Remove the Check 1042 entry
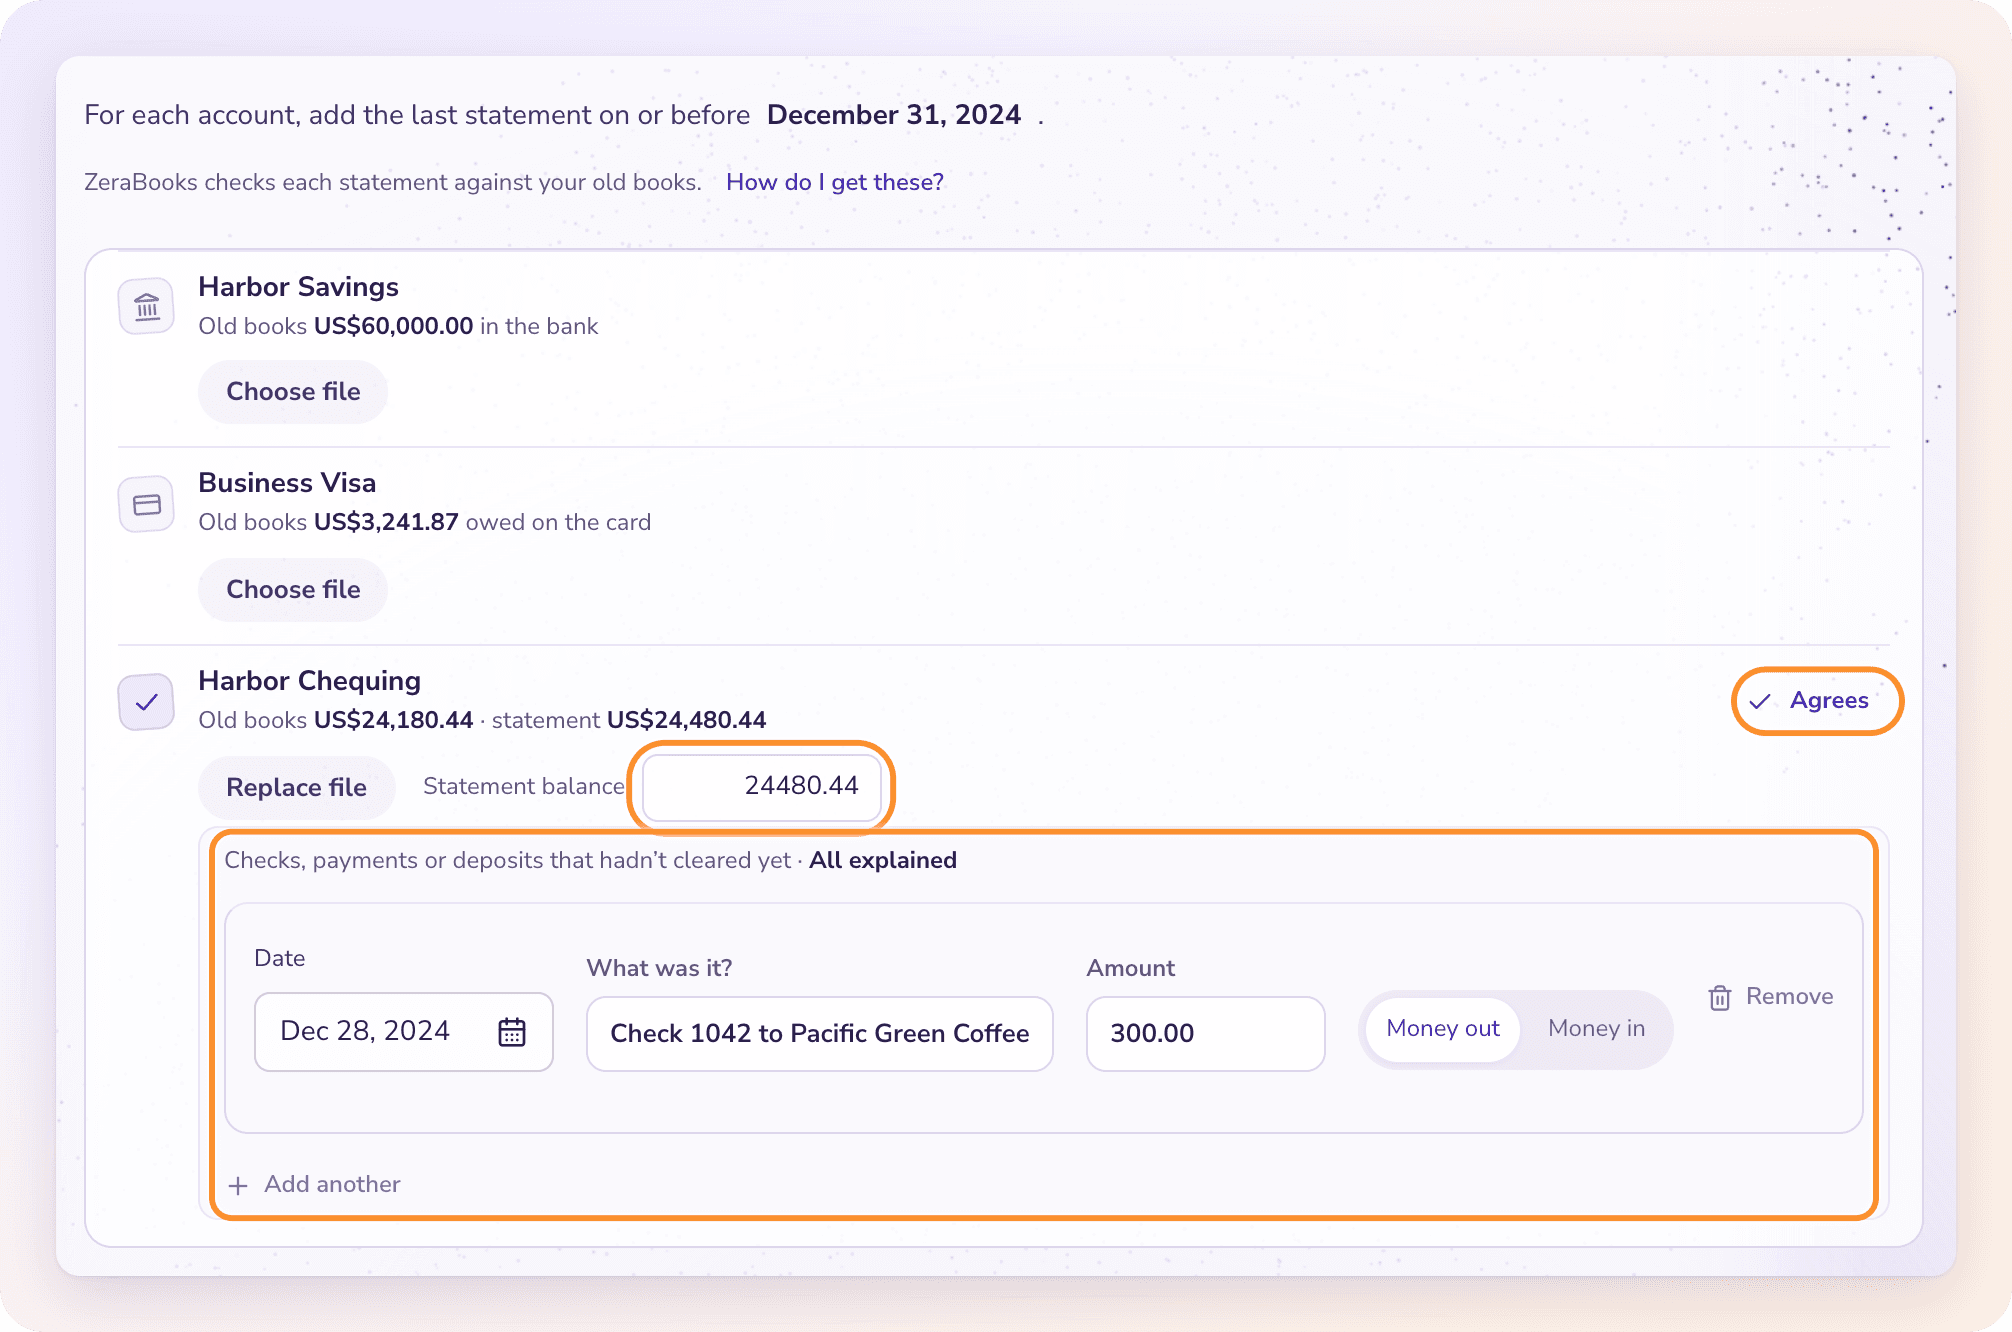This screenshot has width=2012, height=1332. click(x=1771, y=997)
